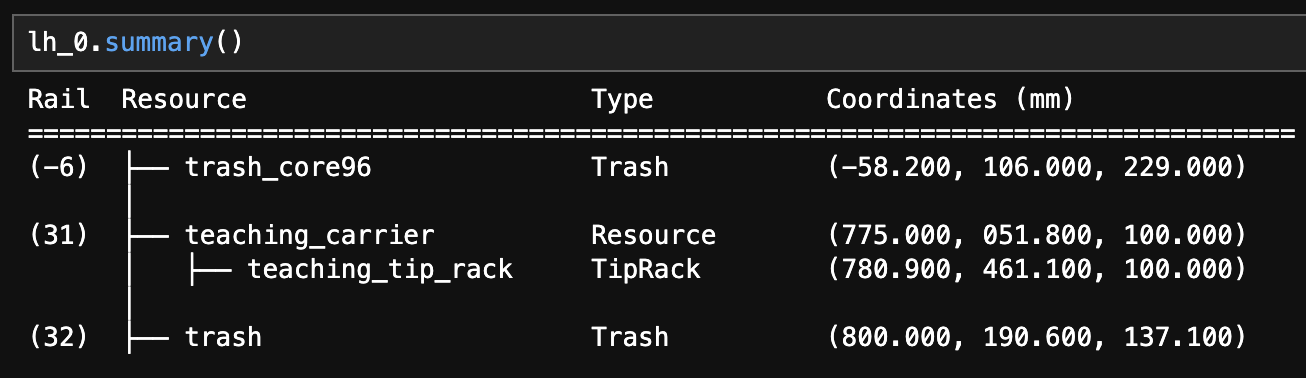Click the coordinates of teaching_tip_rack

tap(1036, 269)
